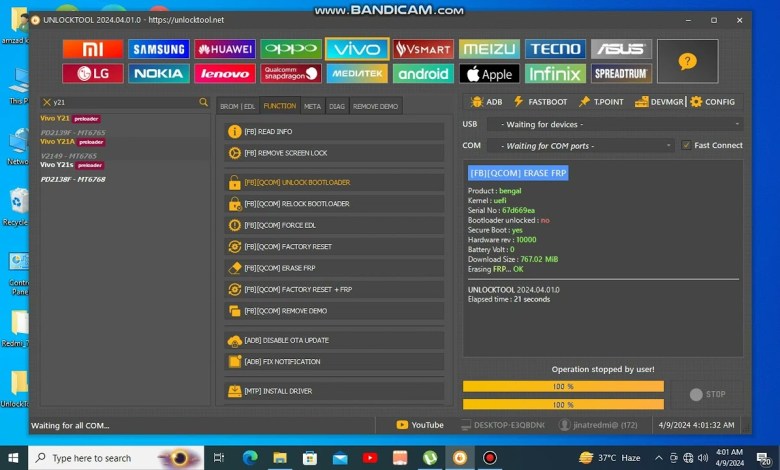Click the upper 100% progress bar
Screen dimensions: 780x470
[563, 386]
